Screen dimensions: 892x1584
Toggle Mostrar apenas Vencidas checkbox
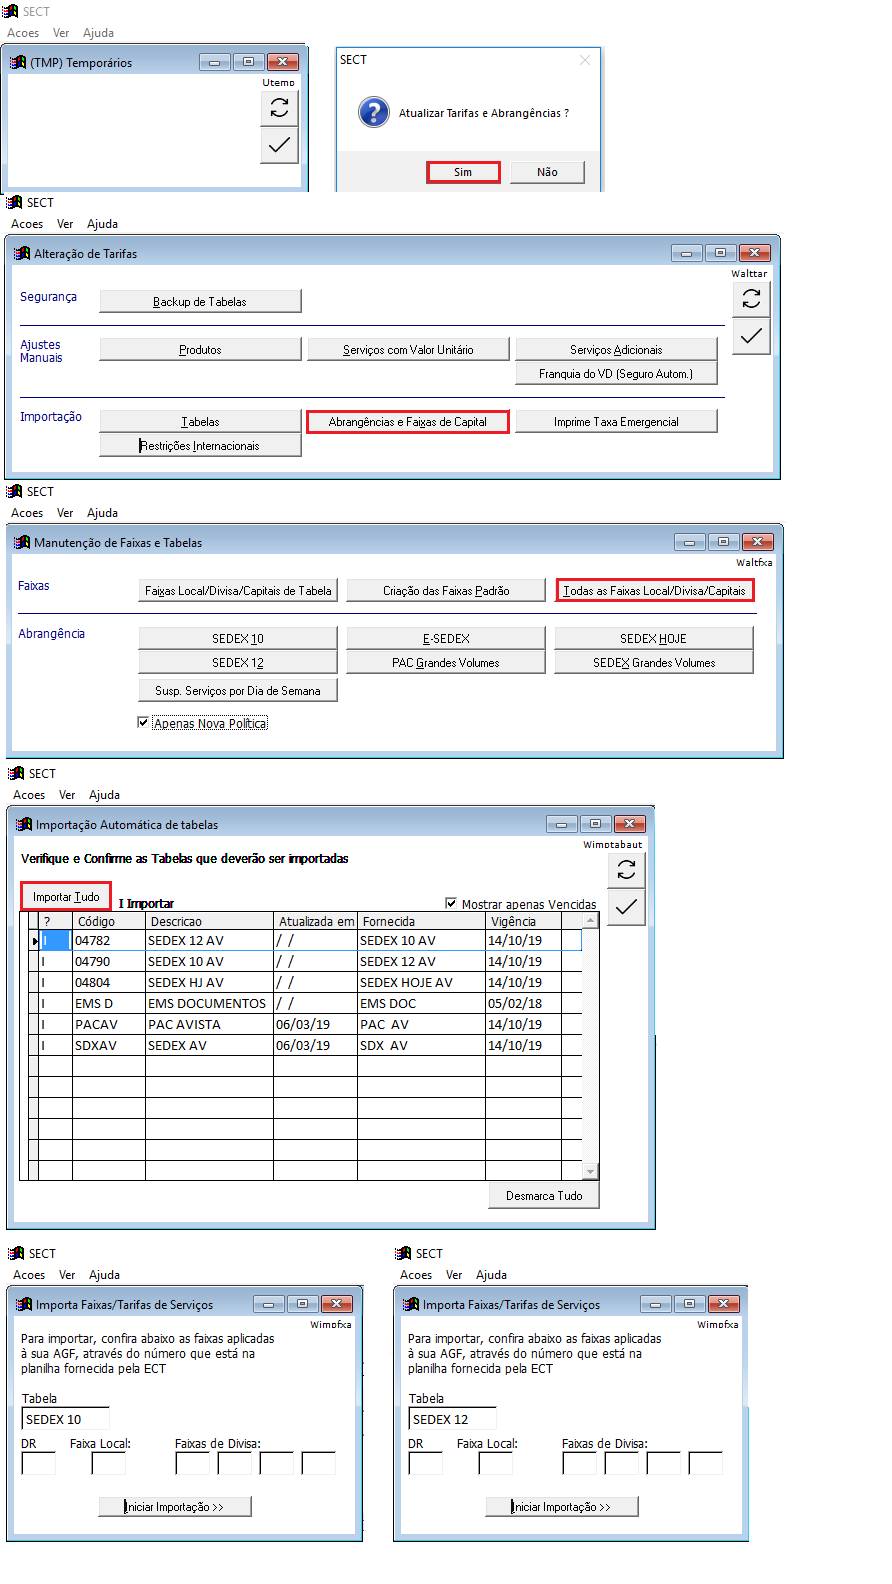click(451, 903)
